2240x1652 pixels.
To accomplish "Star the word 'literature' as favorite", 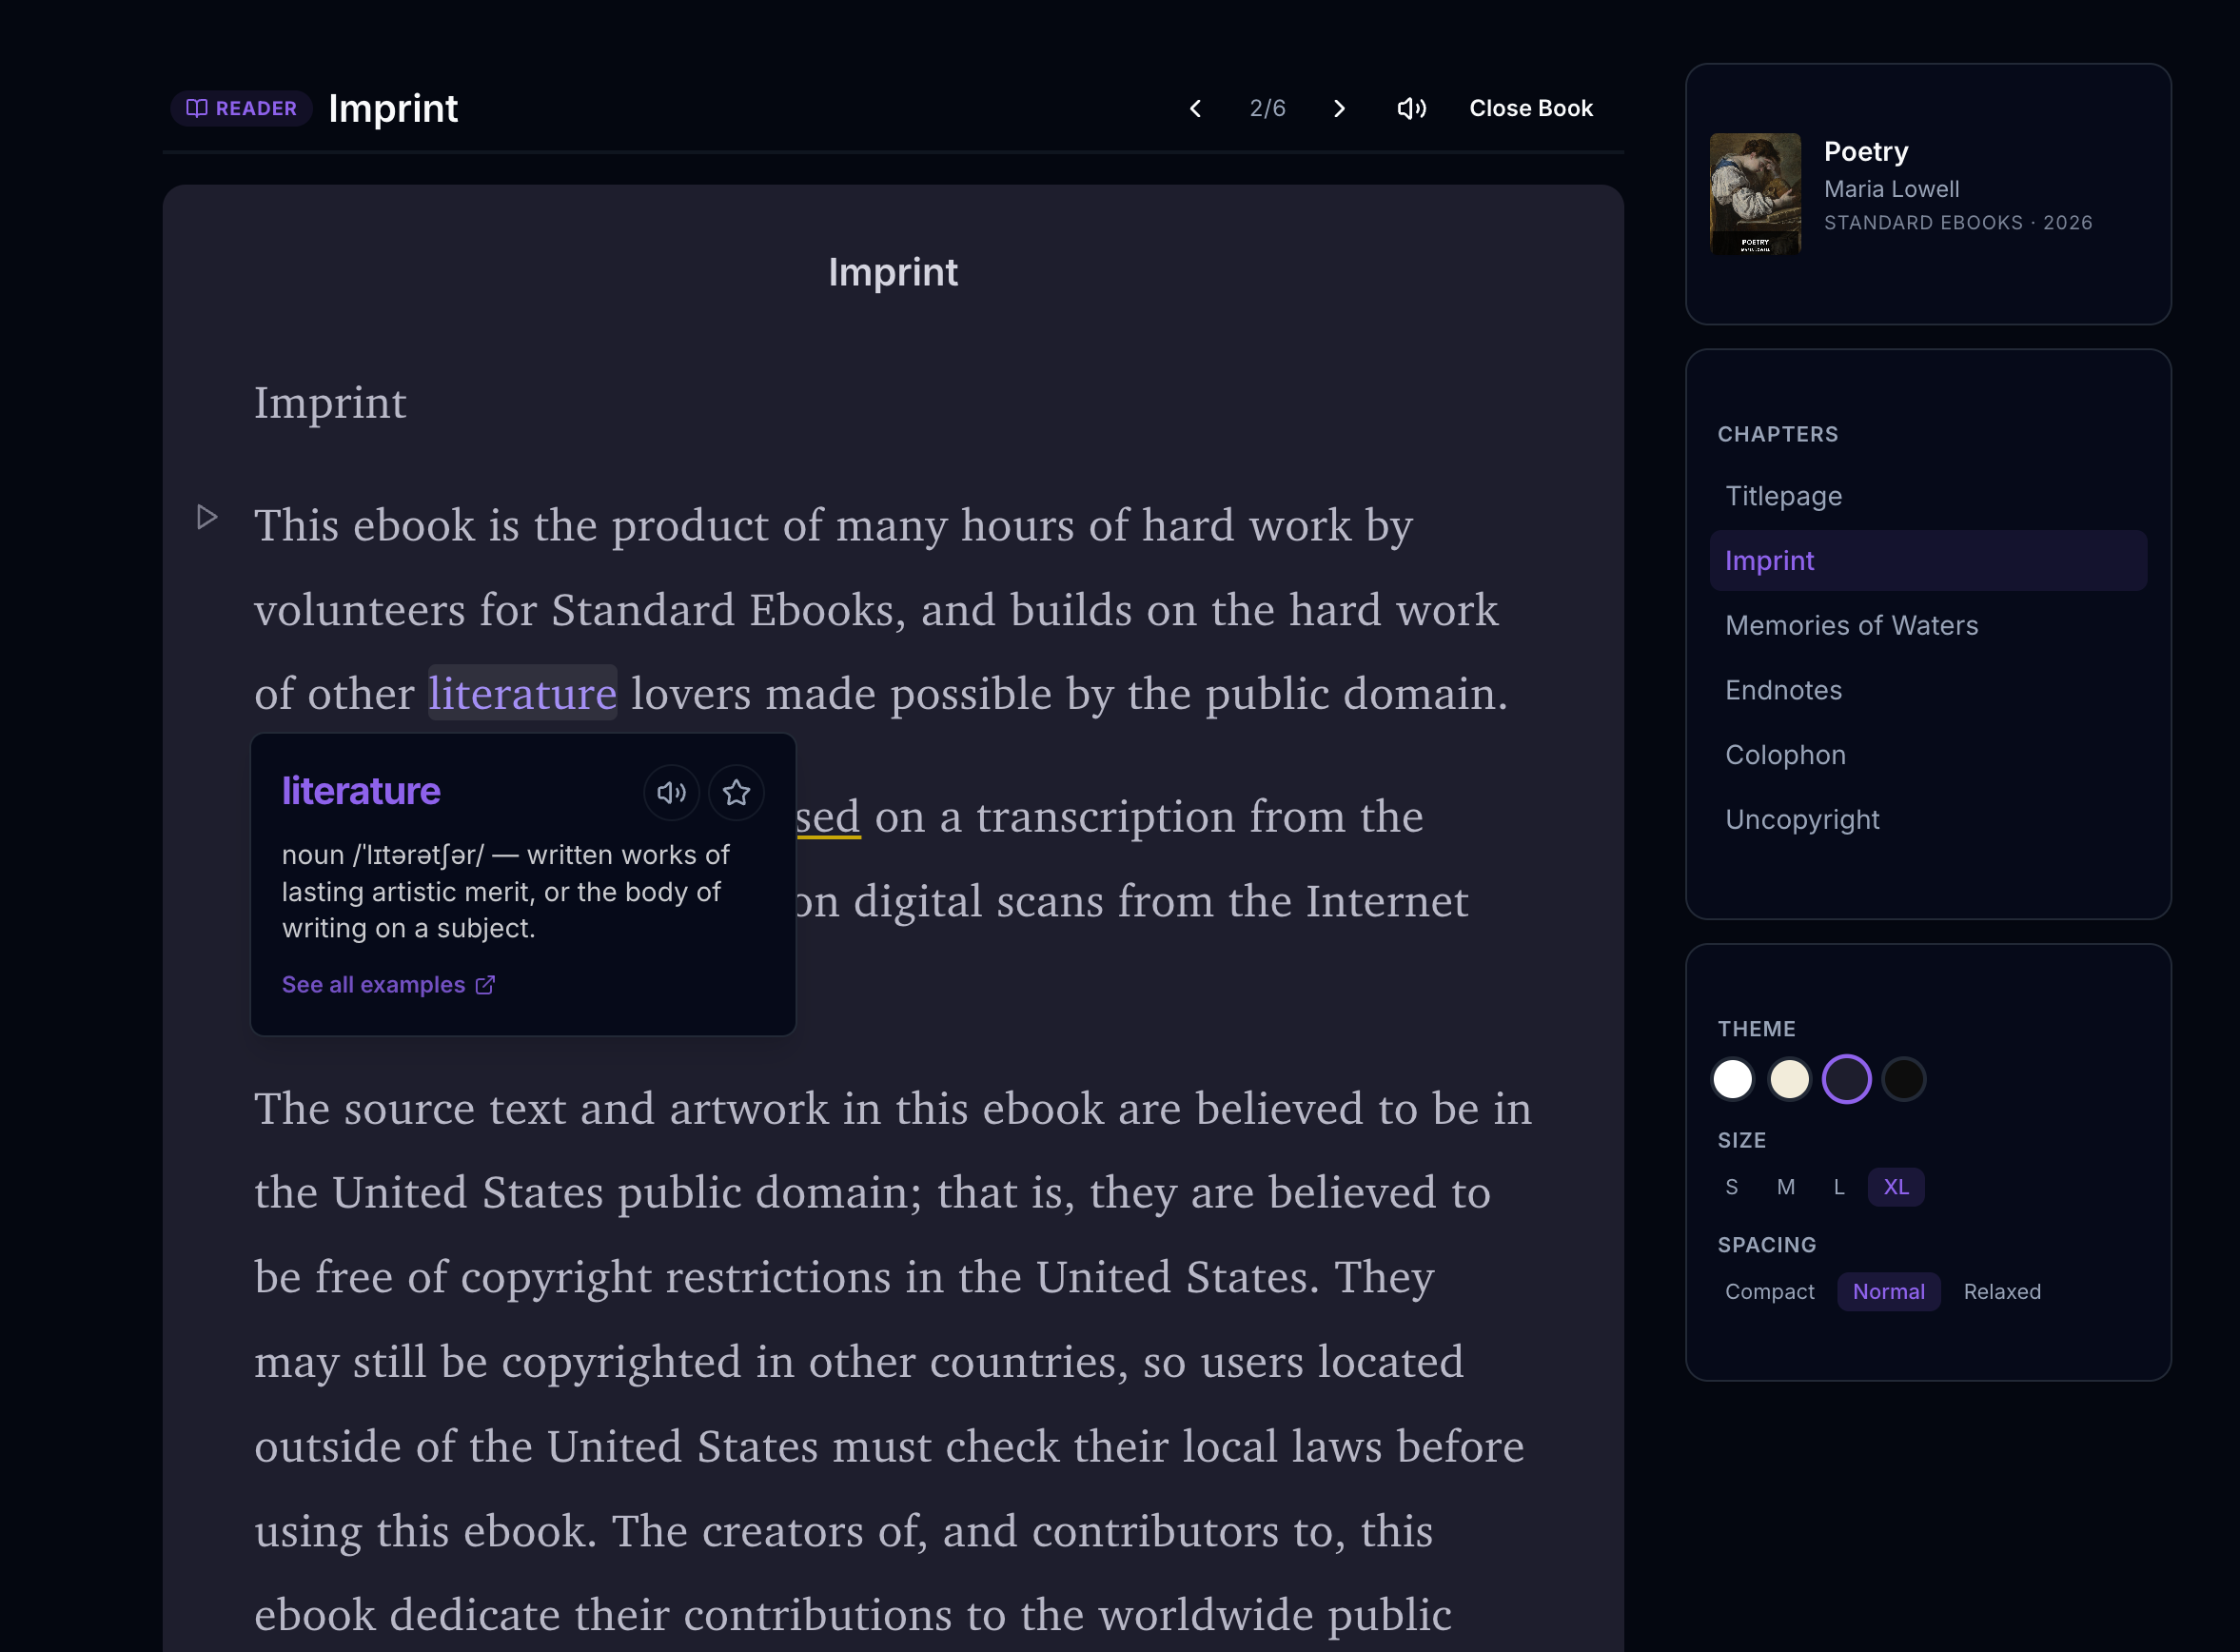I will click(736, 793).
